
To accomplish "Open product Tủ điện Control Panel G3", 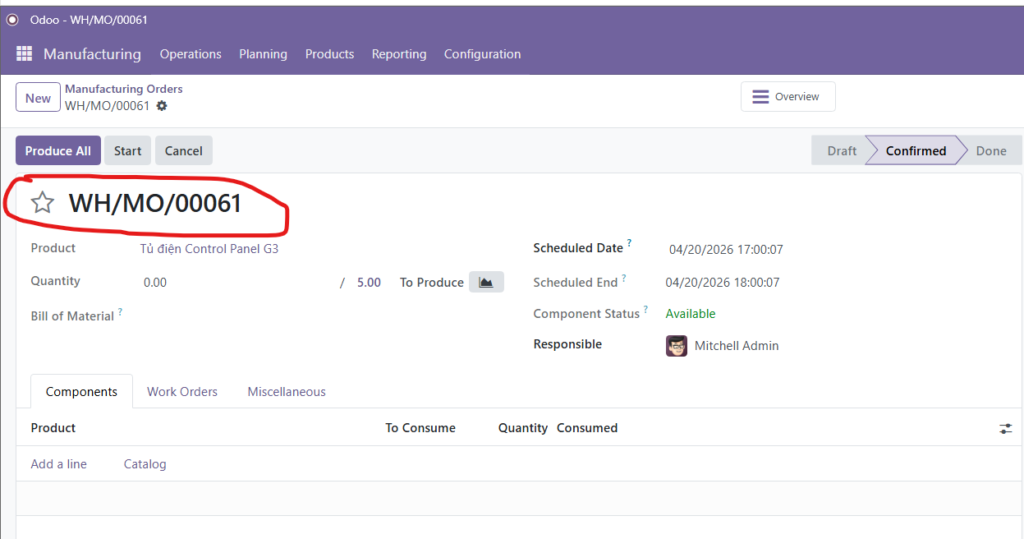I will [209, 248].
